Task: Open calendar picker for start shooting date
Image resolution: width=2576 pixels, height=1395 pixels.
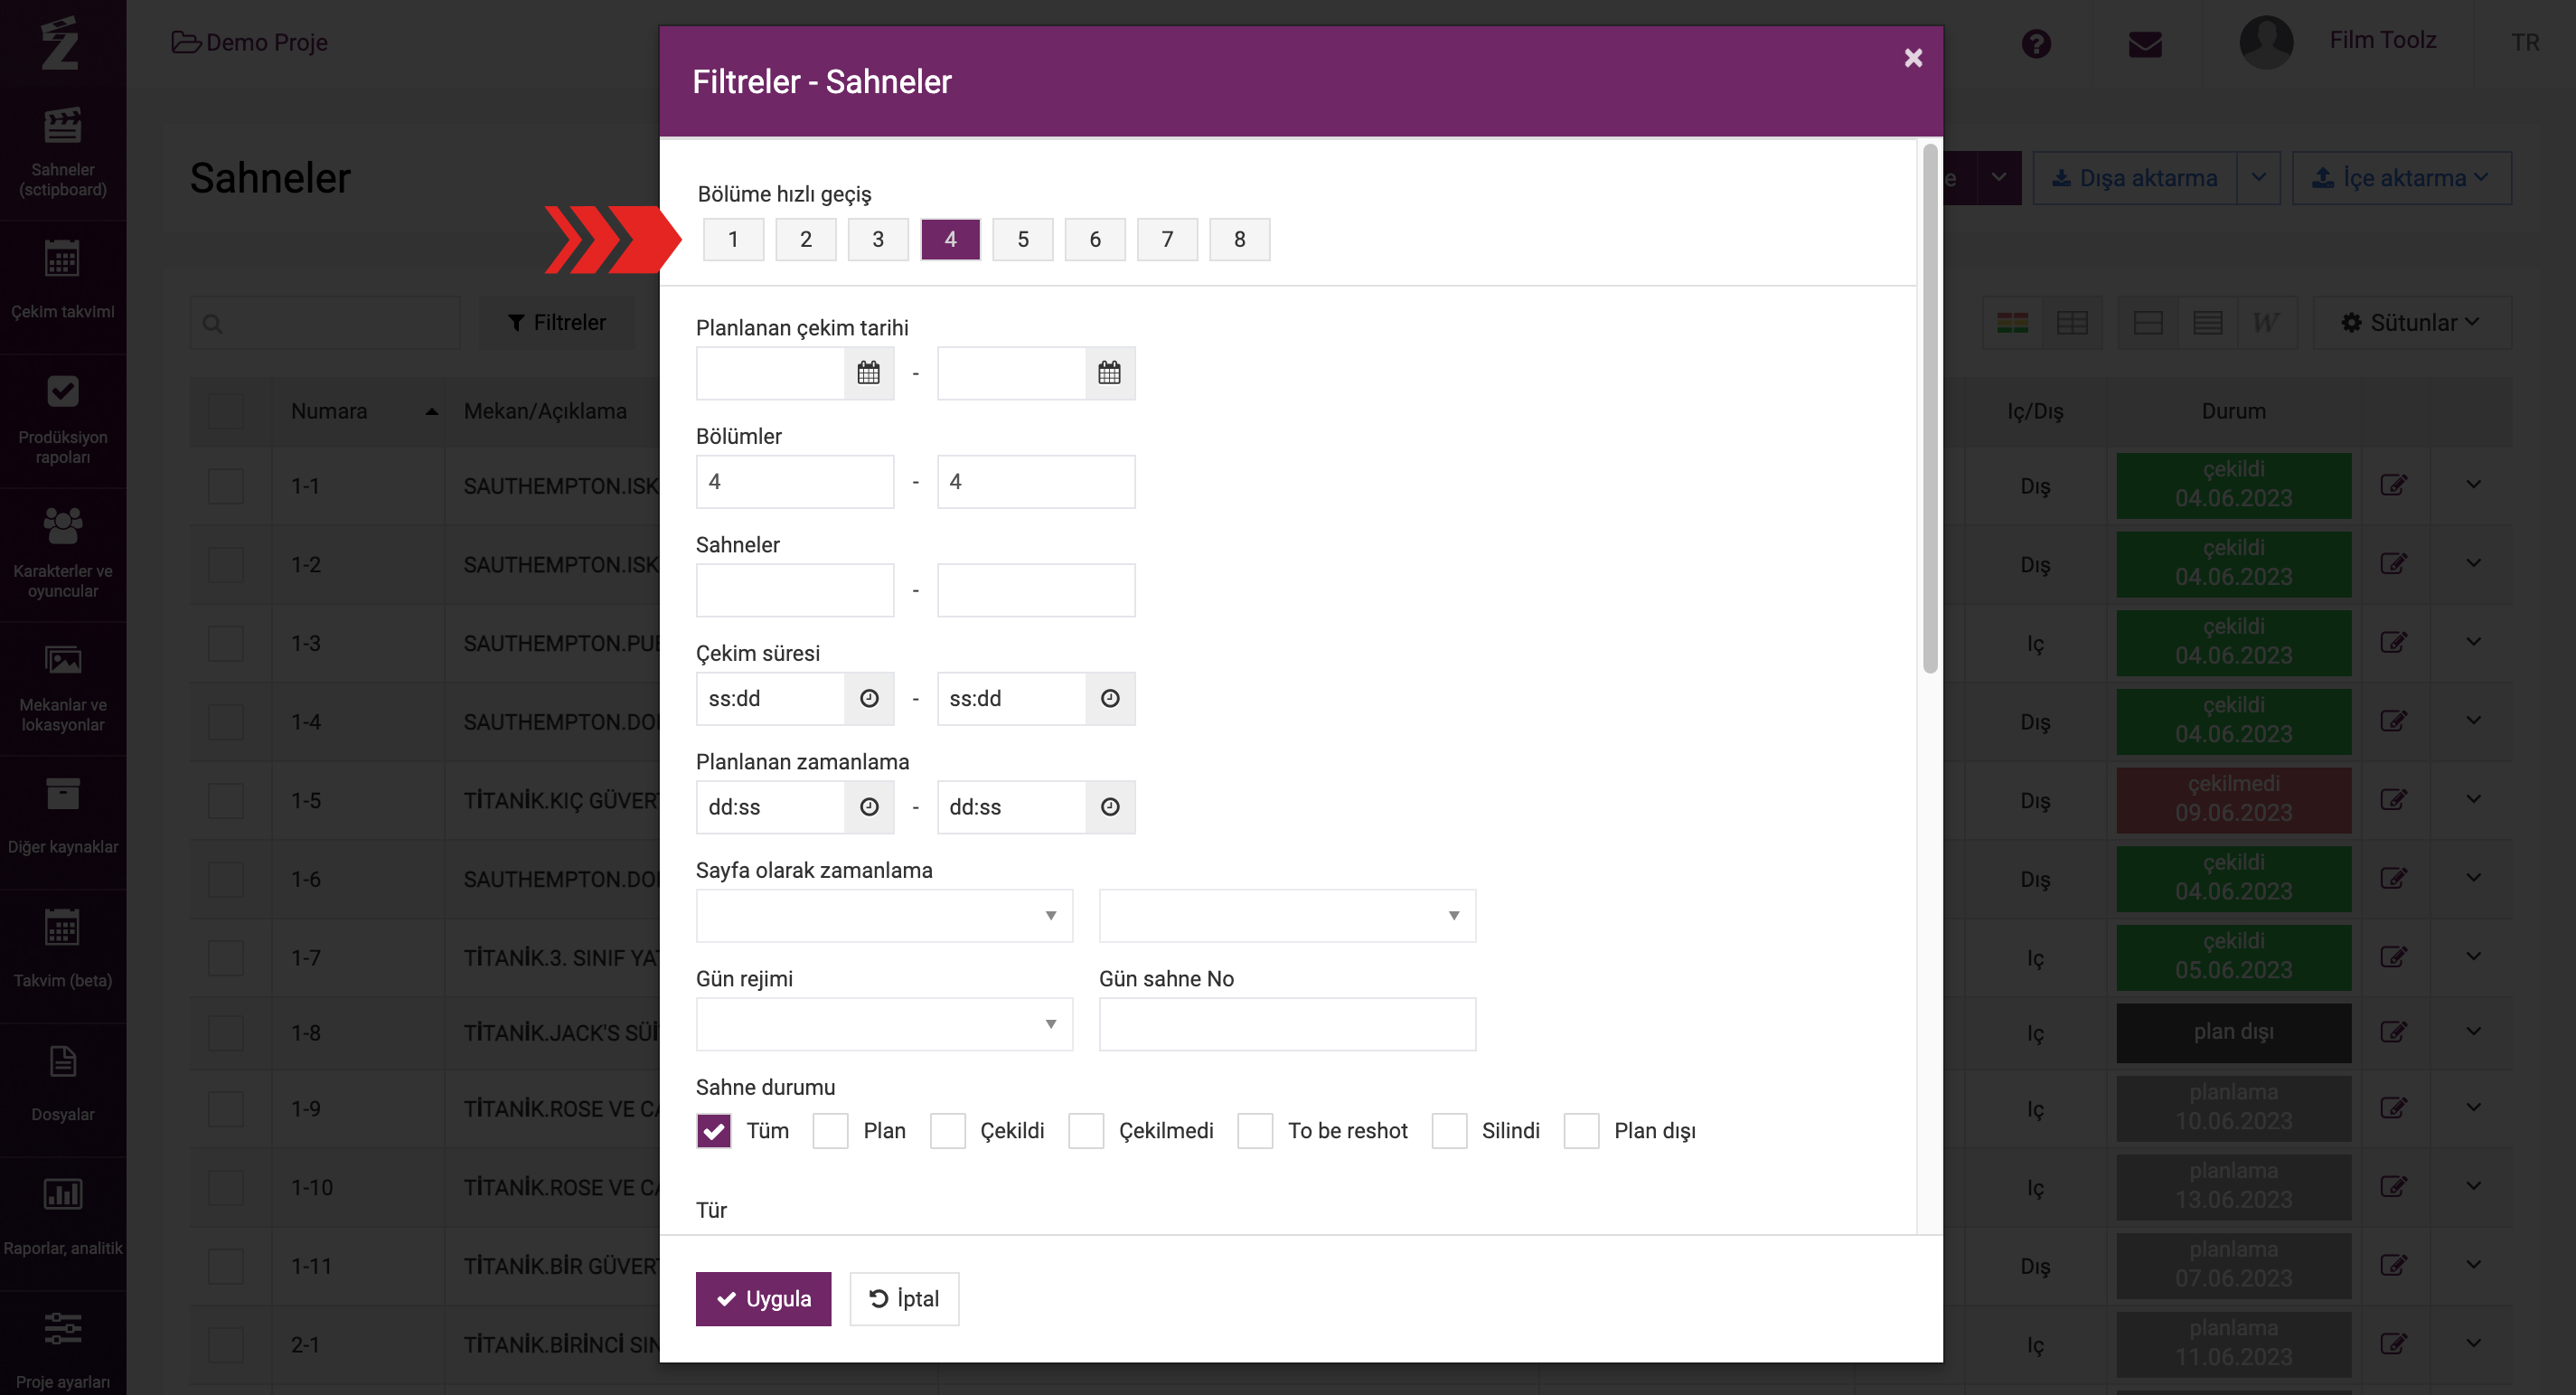Action: click(x=868, y=373)
